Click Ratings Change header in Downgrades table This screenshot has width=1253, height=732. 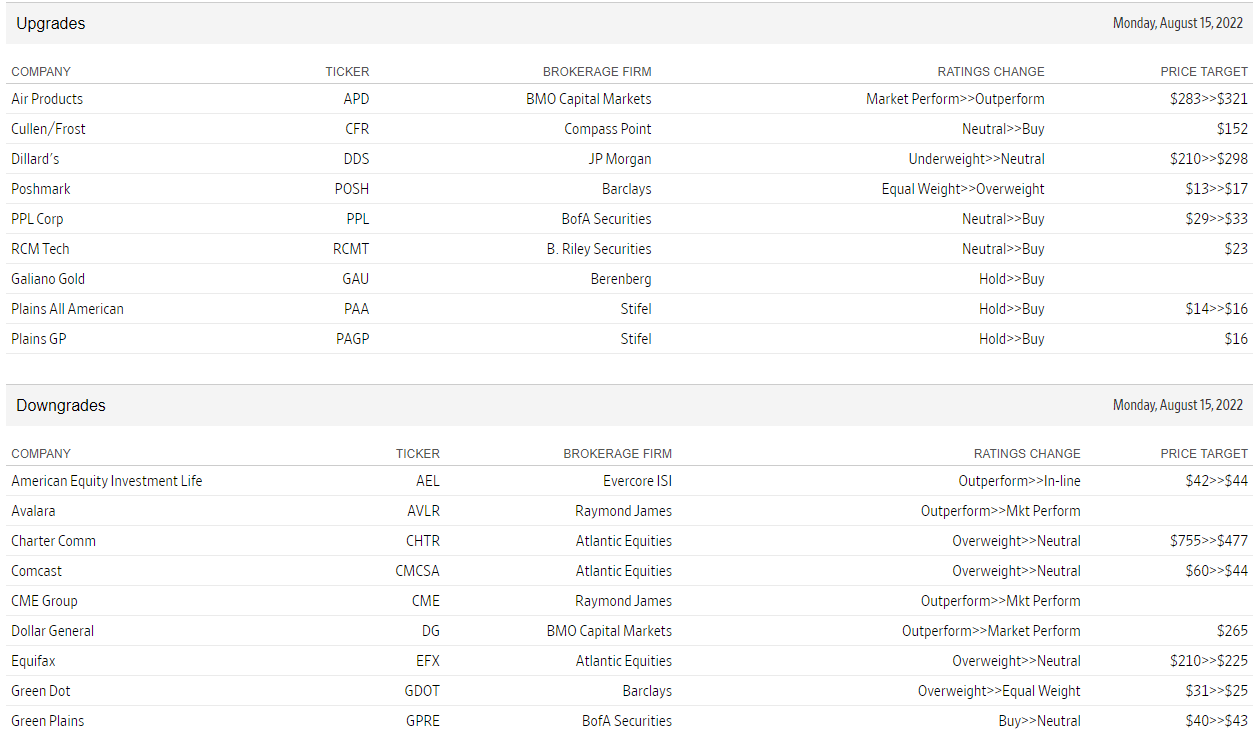1027,454
